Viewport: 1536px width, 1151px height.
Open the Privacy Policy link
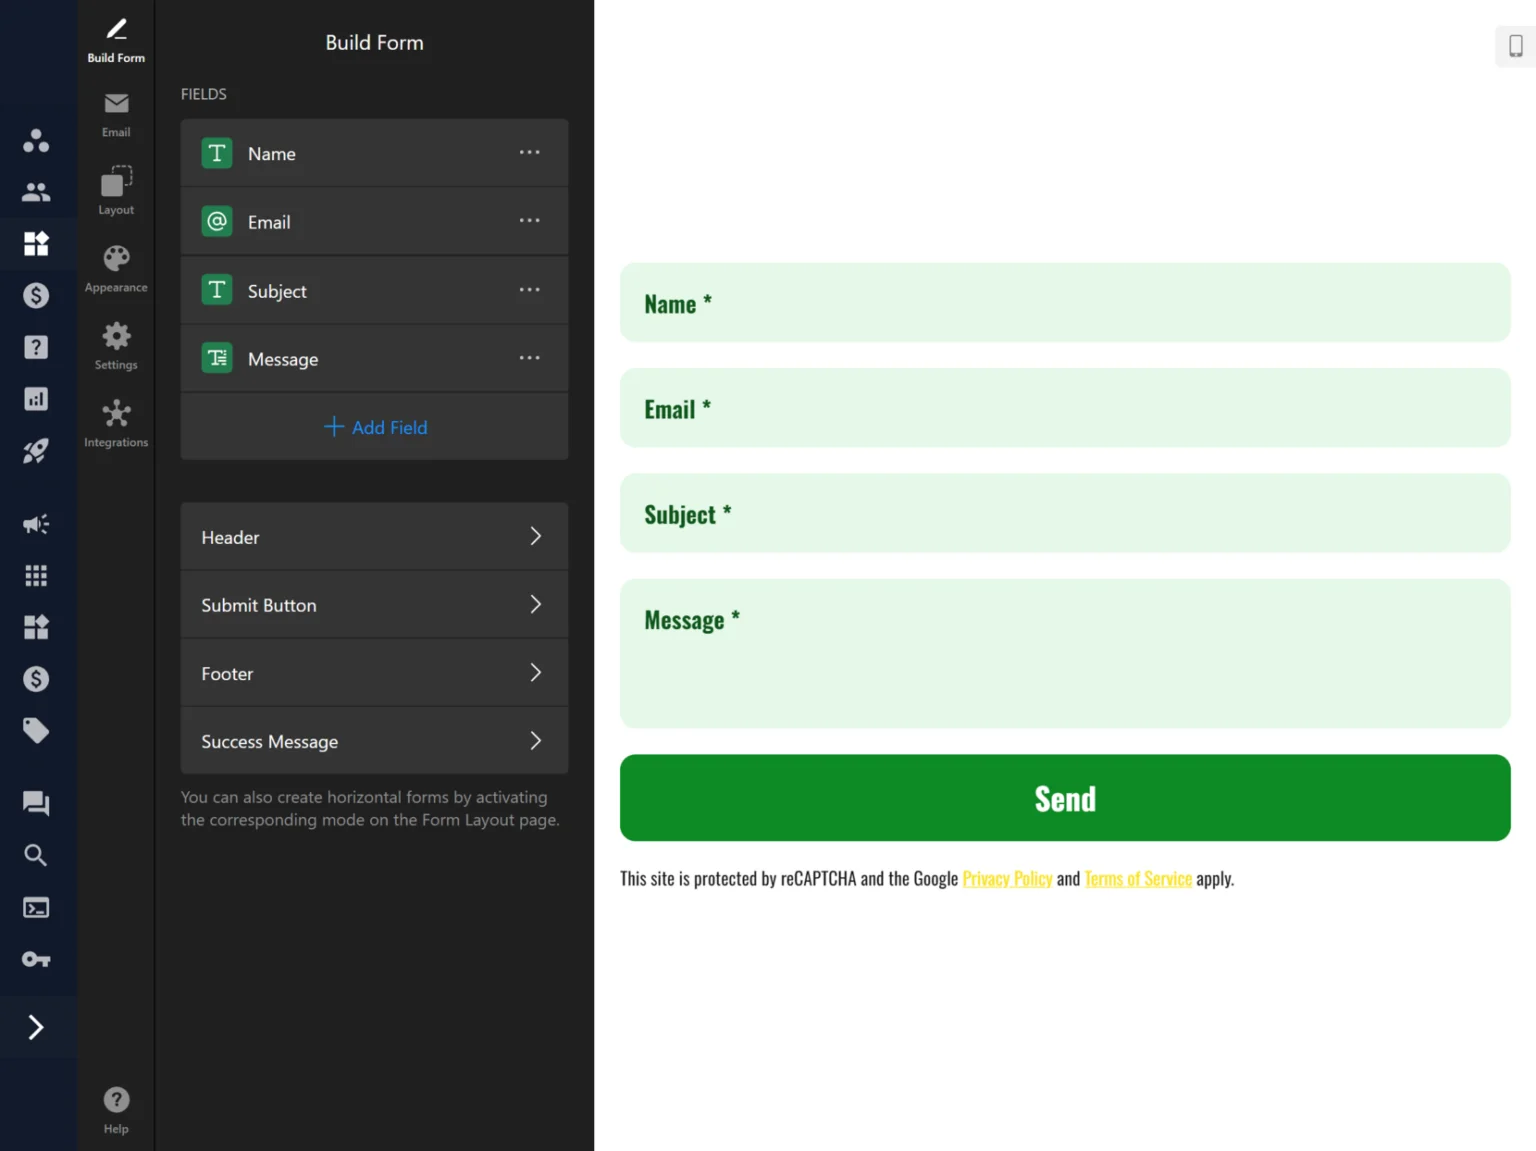pos(1007,878)
